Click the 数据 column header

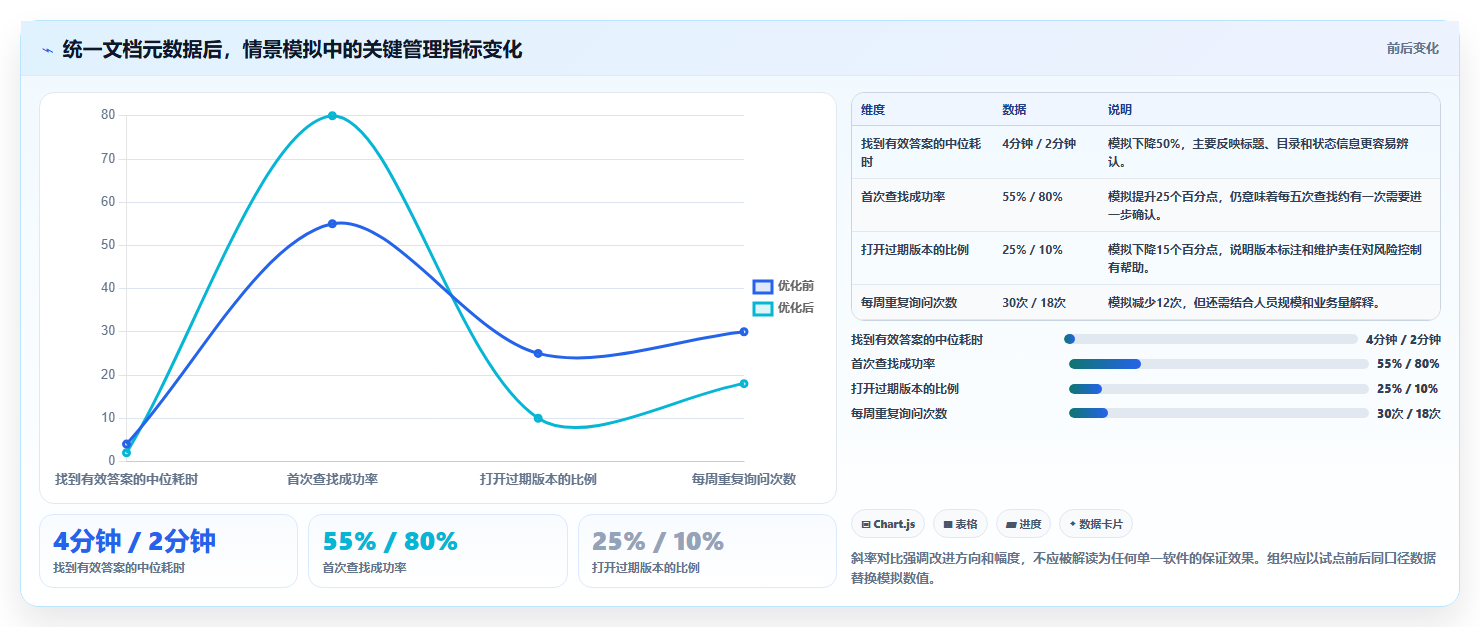pos(1014,110)
